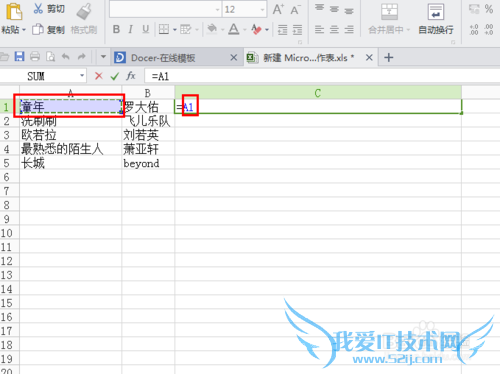Viewport: 500px width, 374px height.
Task: Cut selection with scissors icon
Action: pyautogui.click(x=38, y=9)
